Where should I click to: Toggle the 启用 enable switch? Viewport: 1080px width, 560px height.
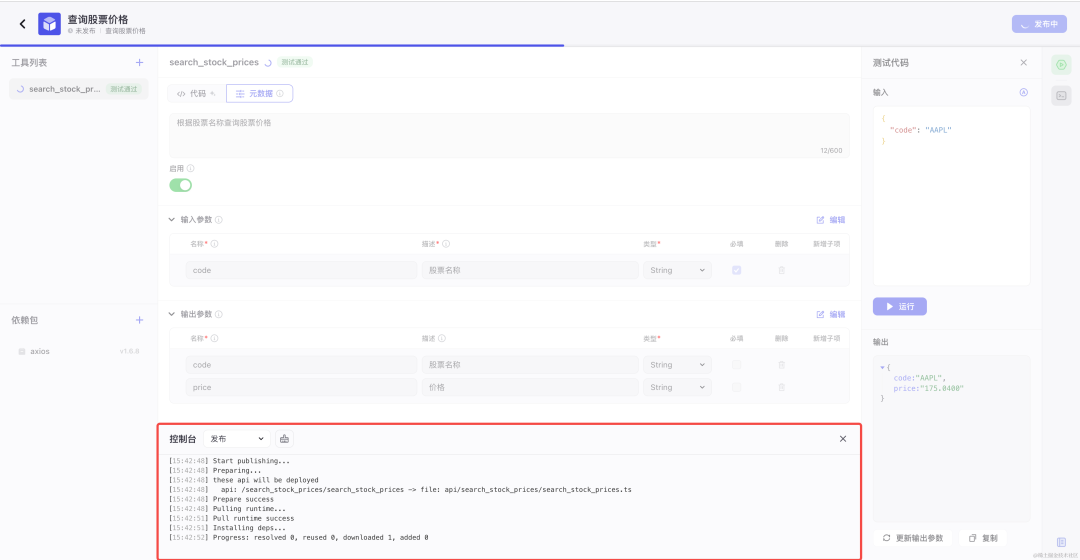[x=180, y=185]
